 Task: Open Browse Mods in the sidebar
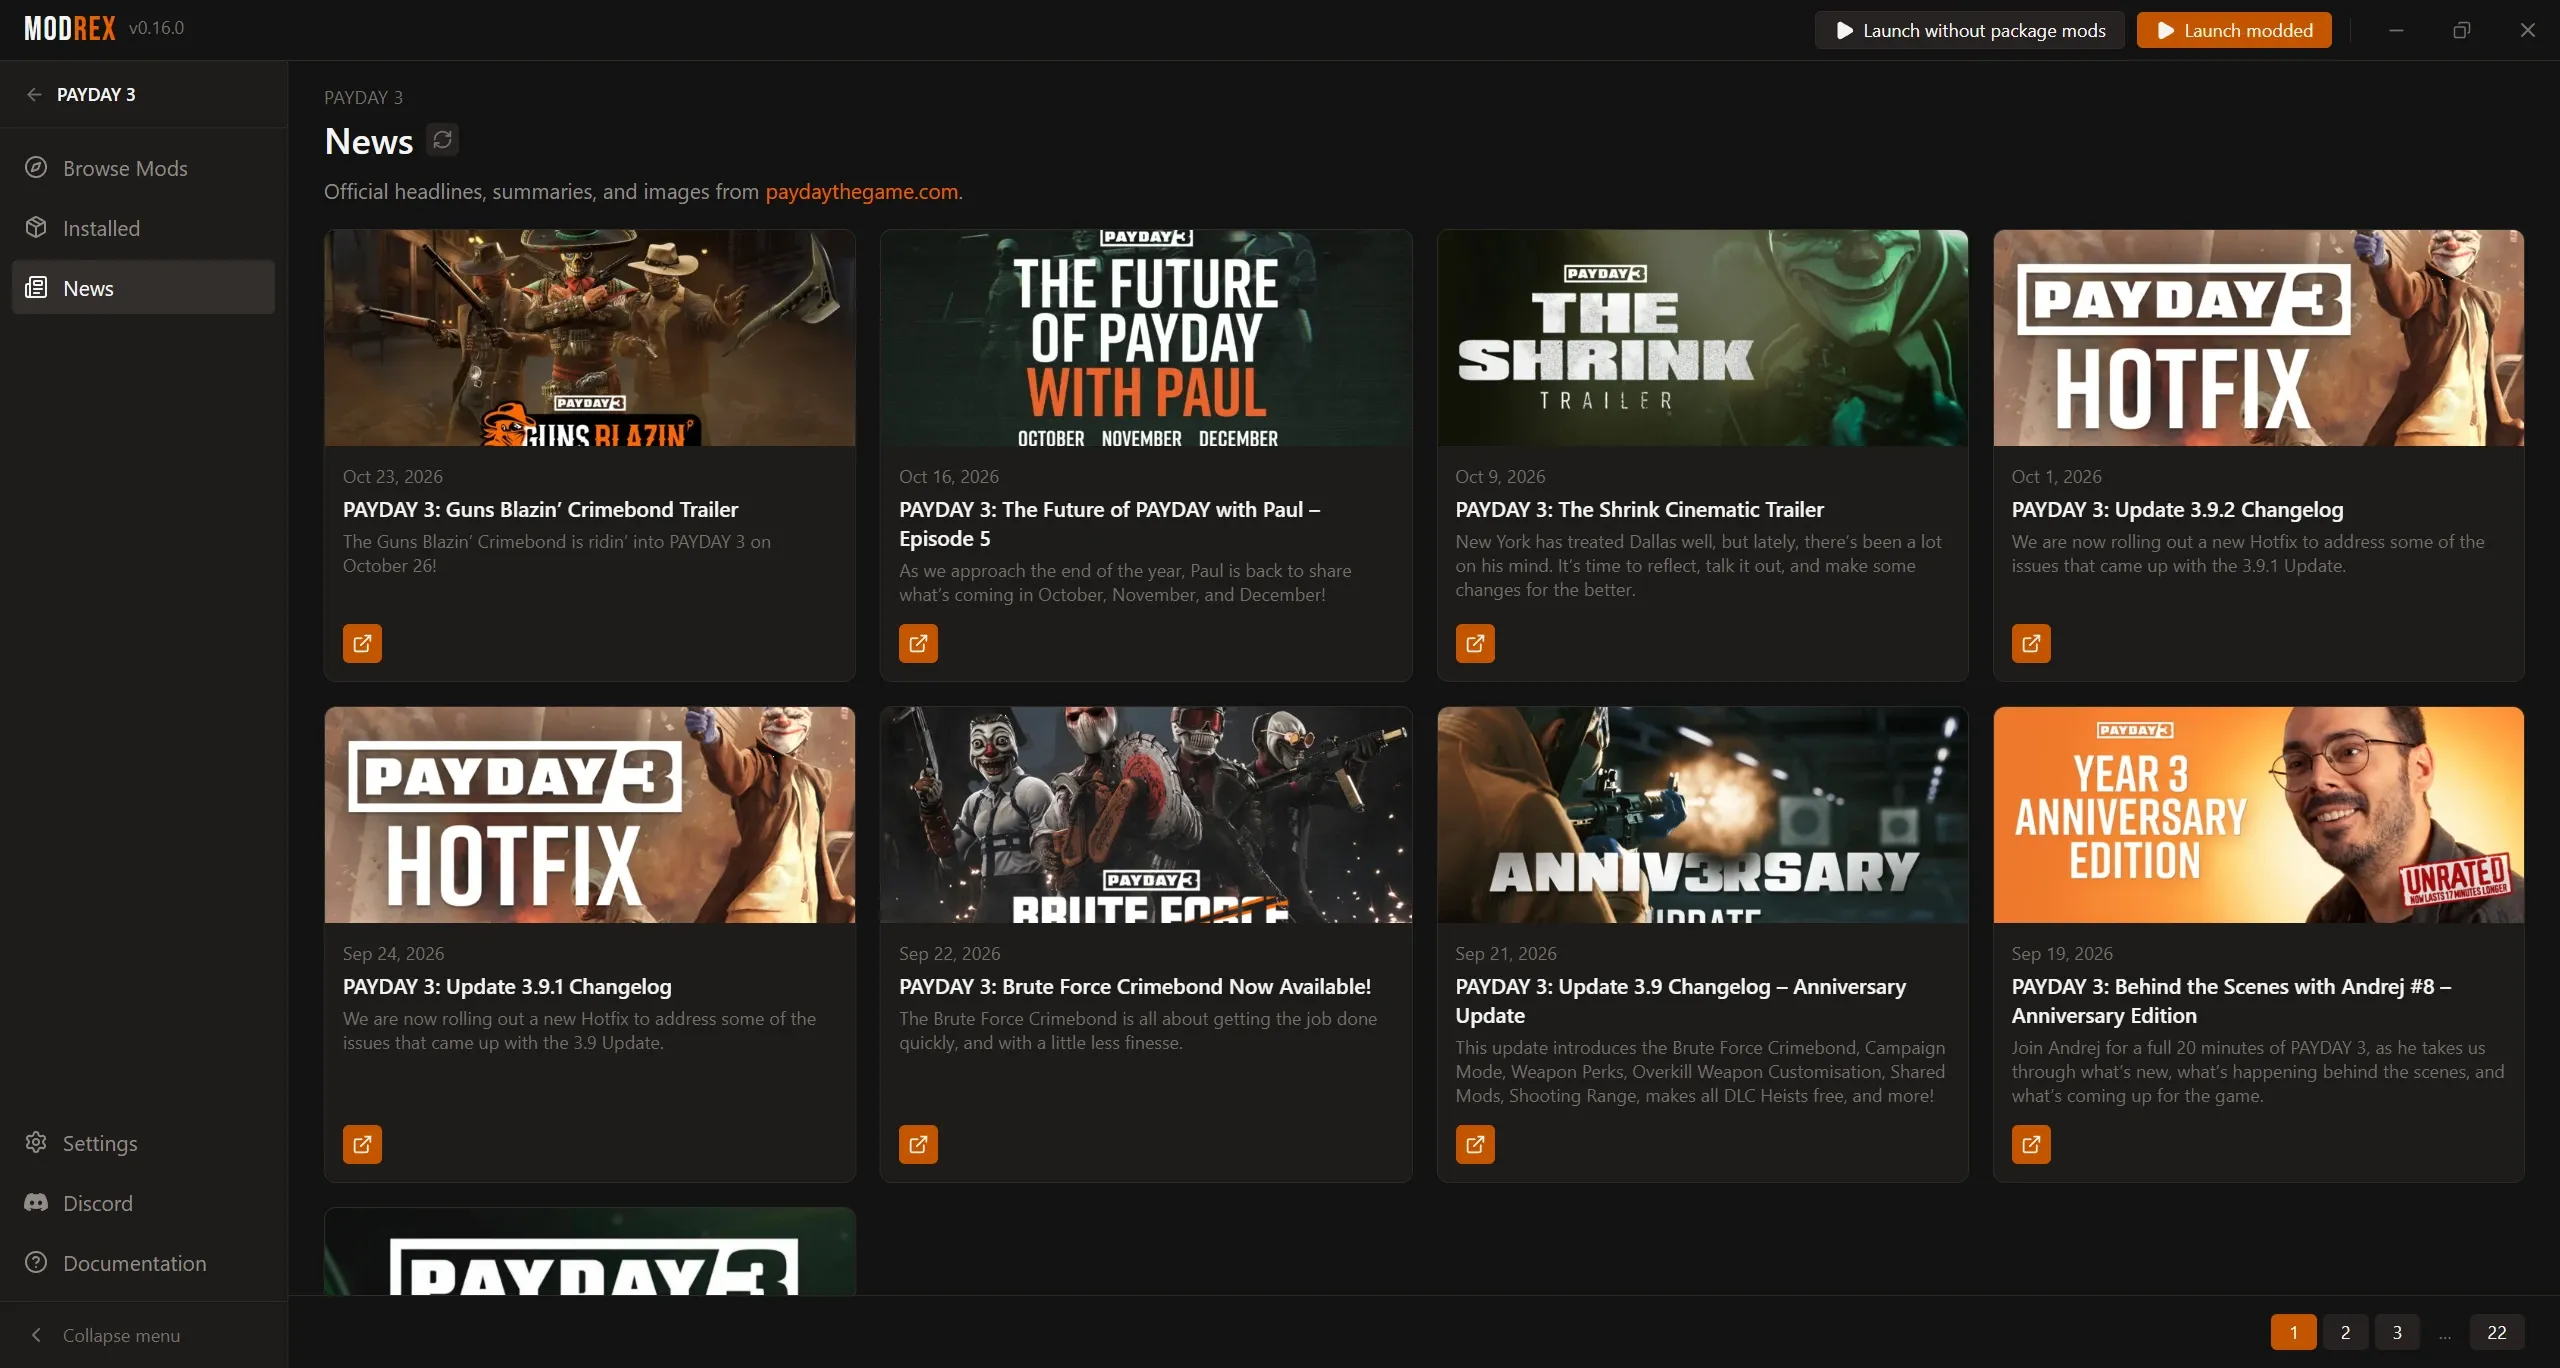pos(143,168)
